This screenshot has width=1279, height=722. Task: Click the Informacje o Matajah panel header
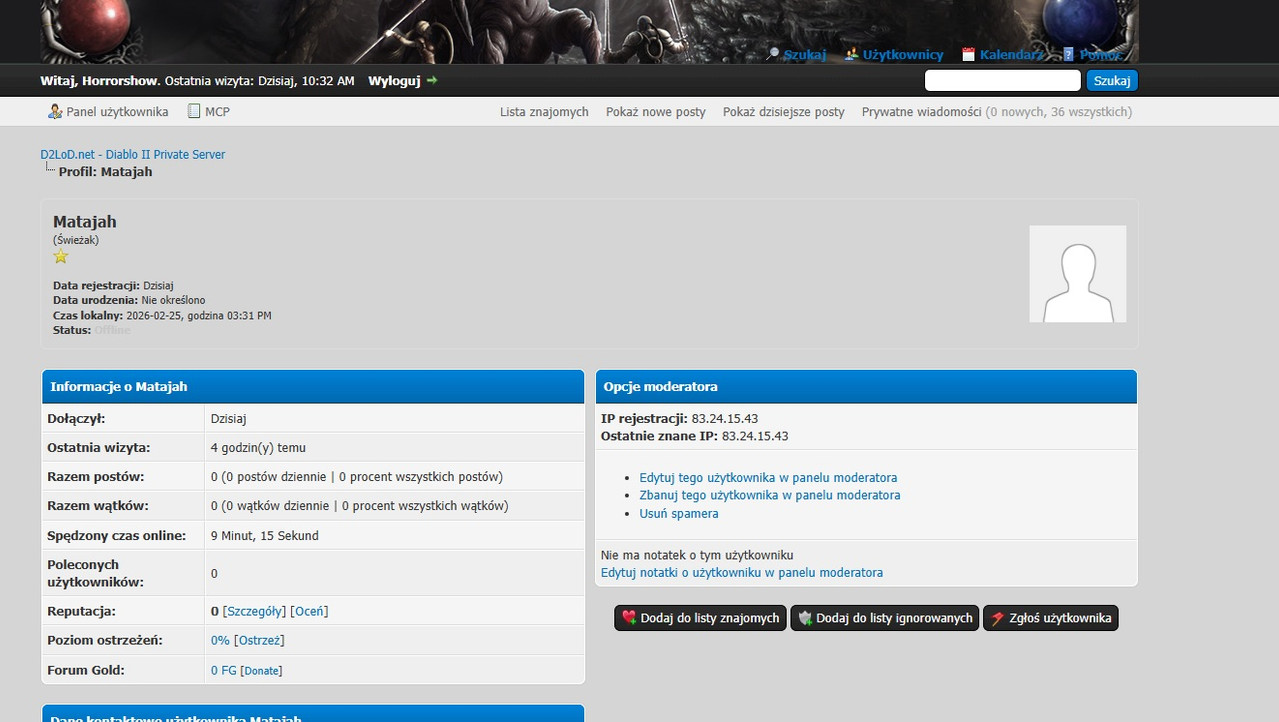pyautogui.click(x=313, y=386)
